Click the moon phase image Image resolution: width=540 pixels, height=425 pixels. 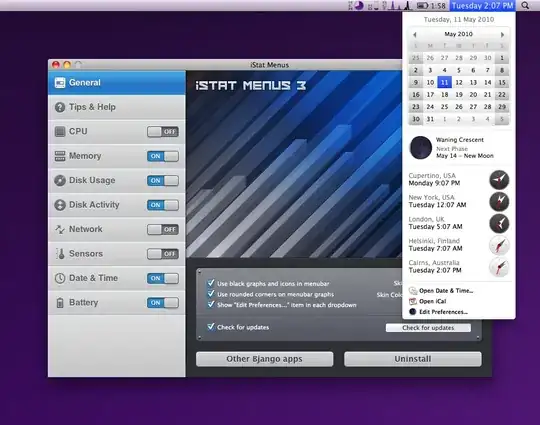[420, 148]
